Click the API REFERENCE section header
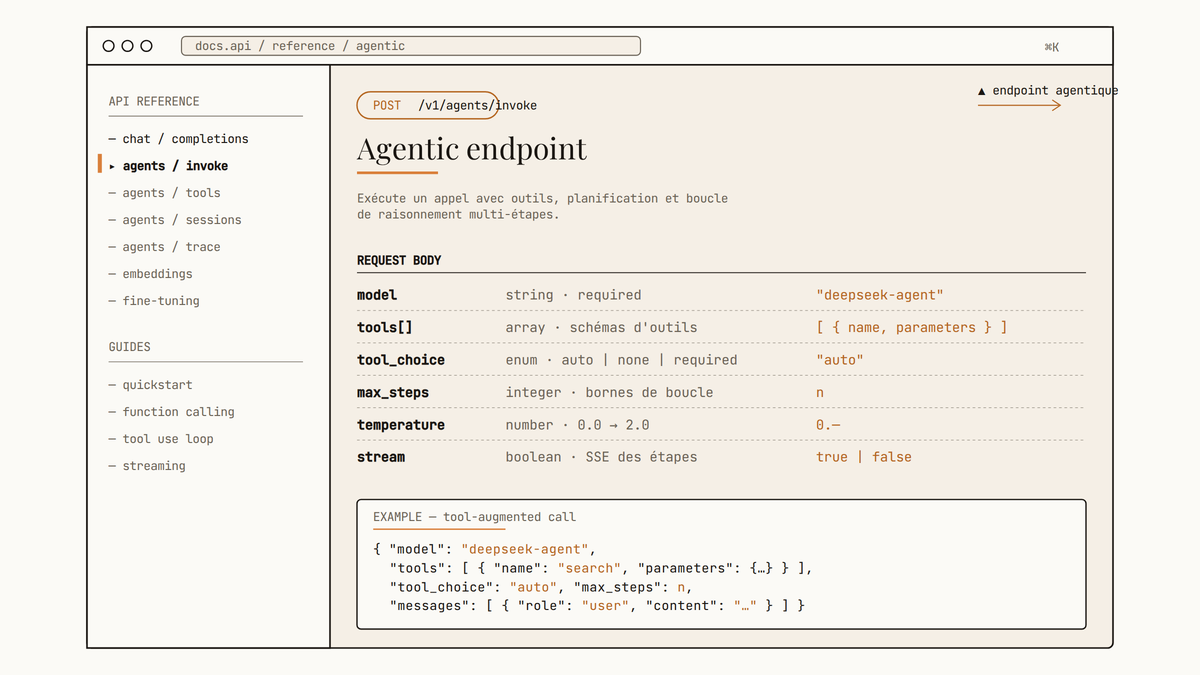The height and width of the screenshot is (675, 1200). (x=154, y=101)
